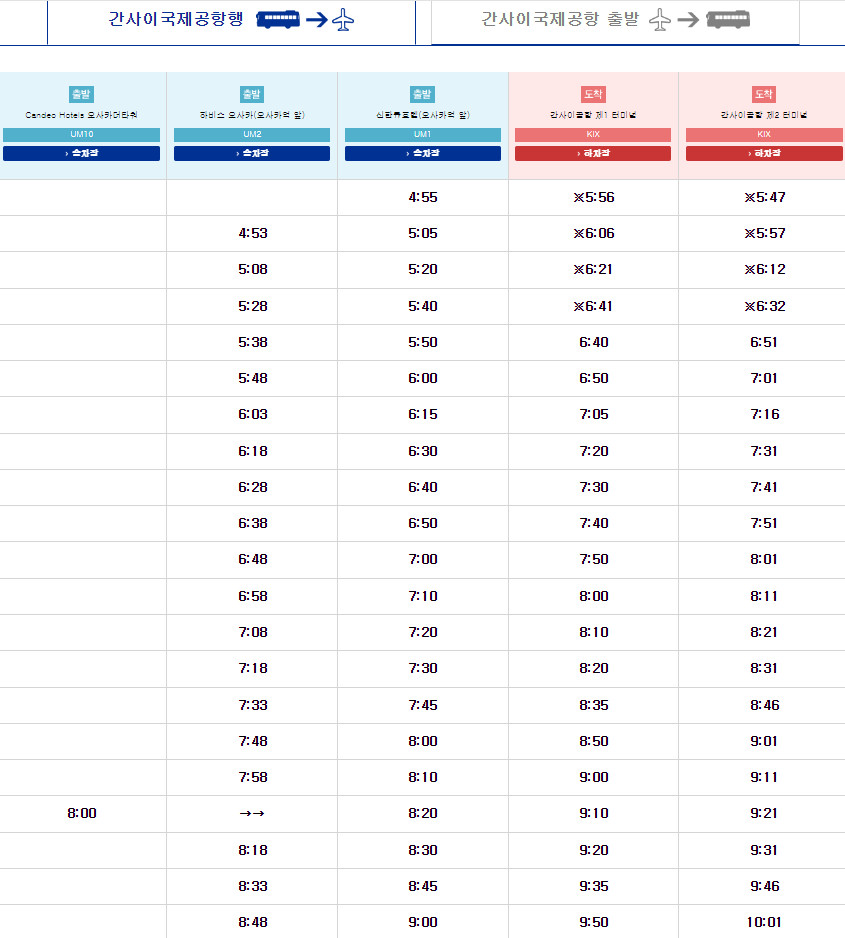
Task: Select the 7:33 departure time
Action: tap(252, 705)
